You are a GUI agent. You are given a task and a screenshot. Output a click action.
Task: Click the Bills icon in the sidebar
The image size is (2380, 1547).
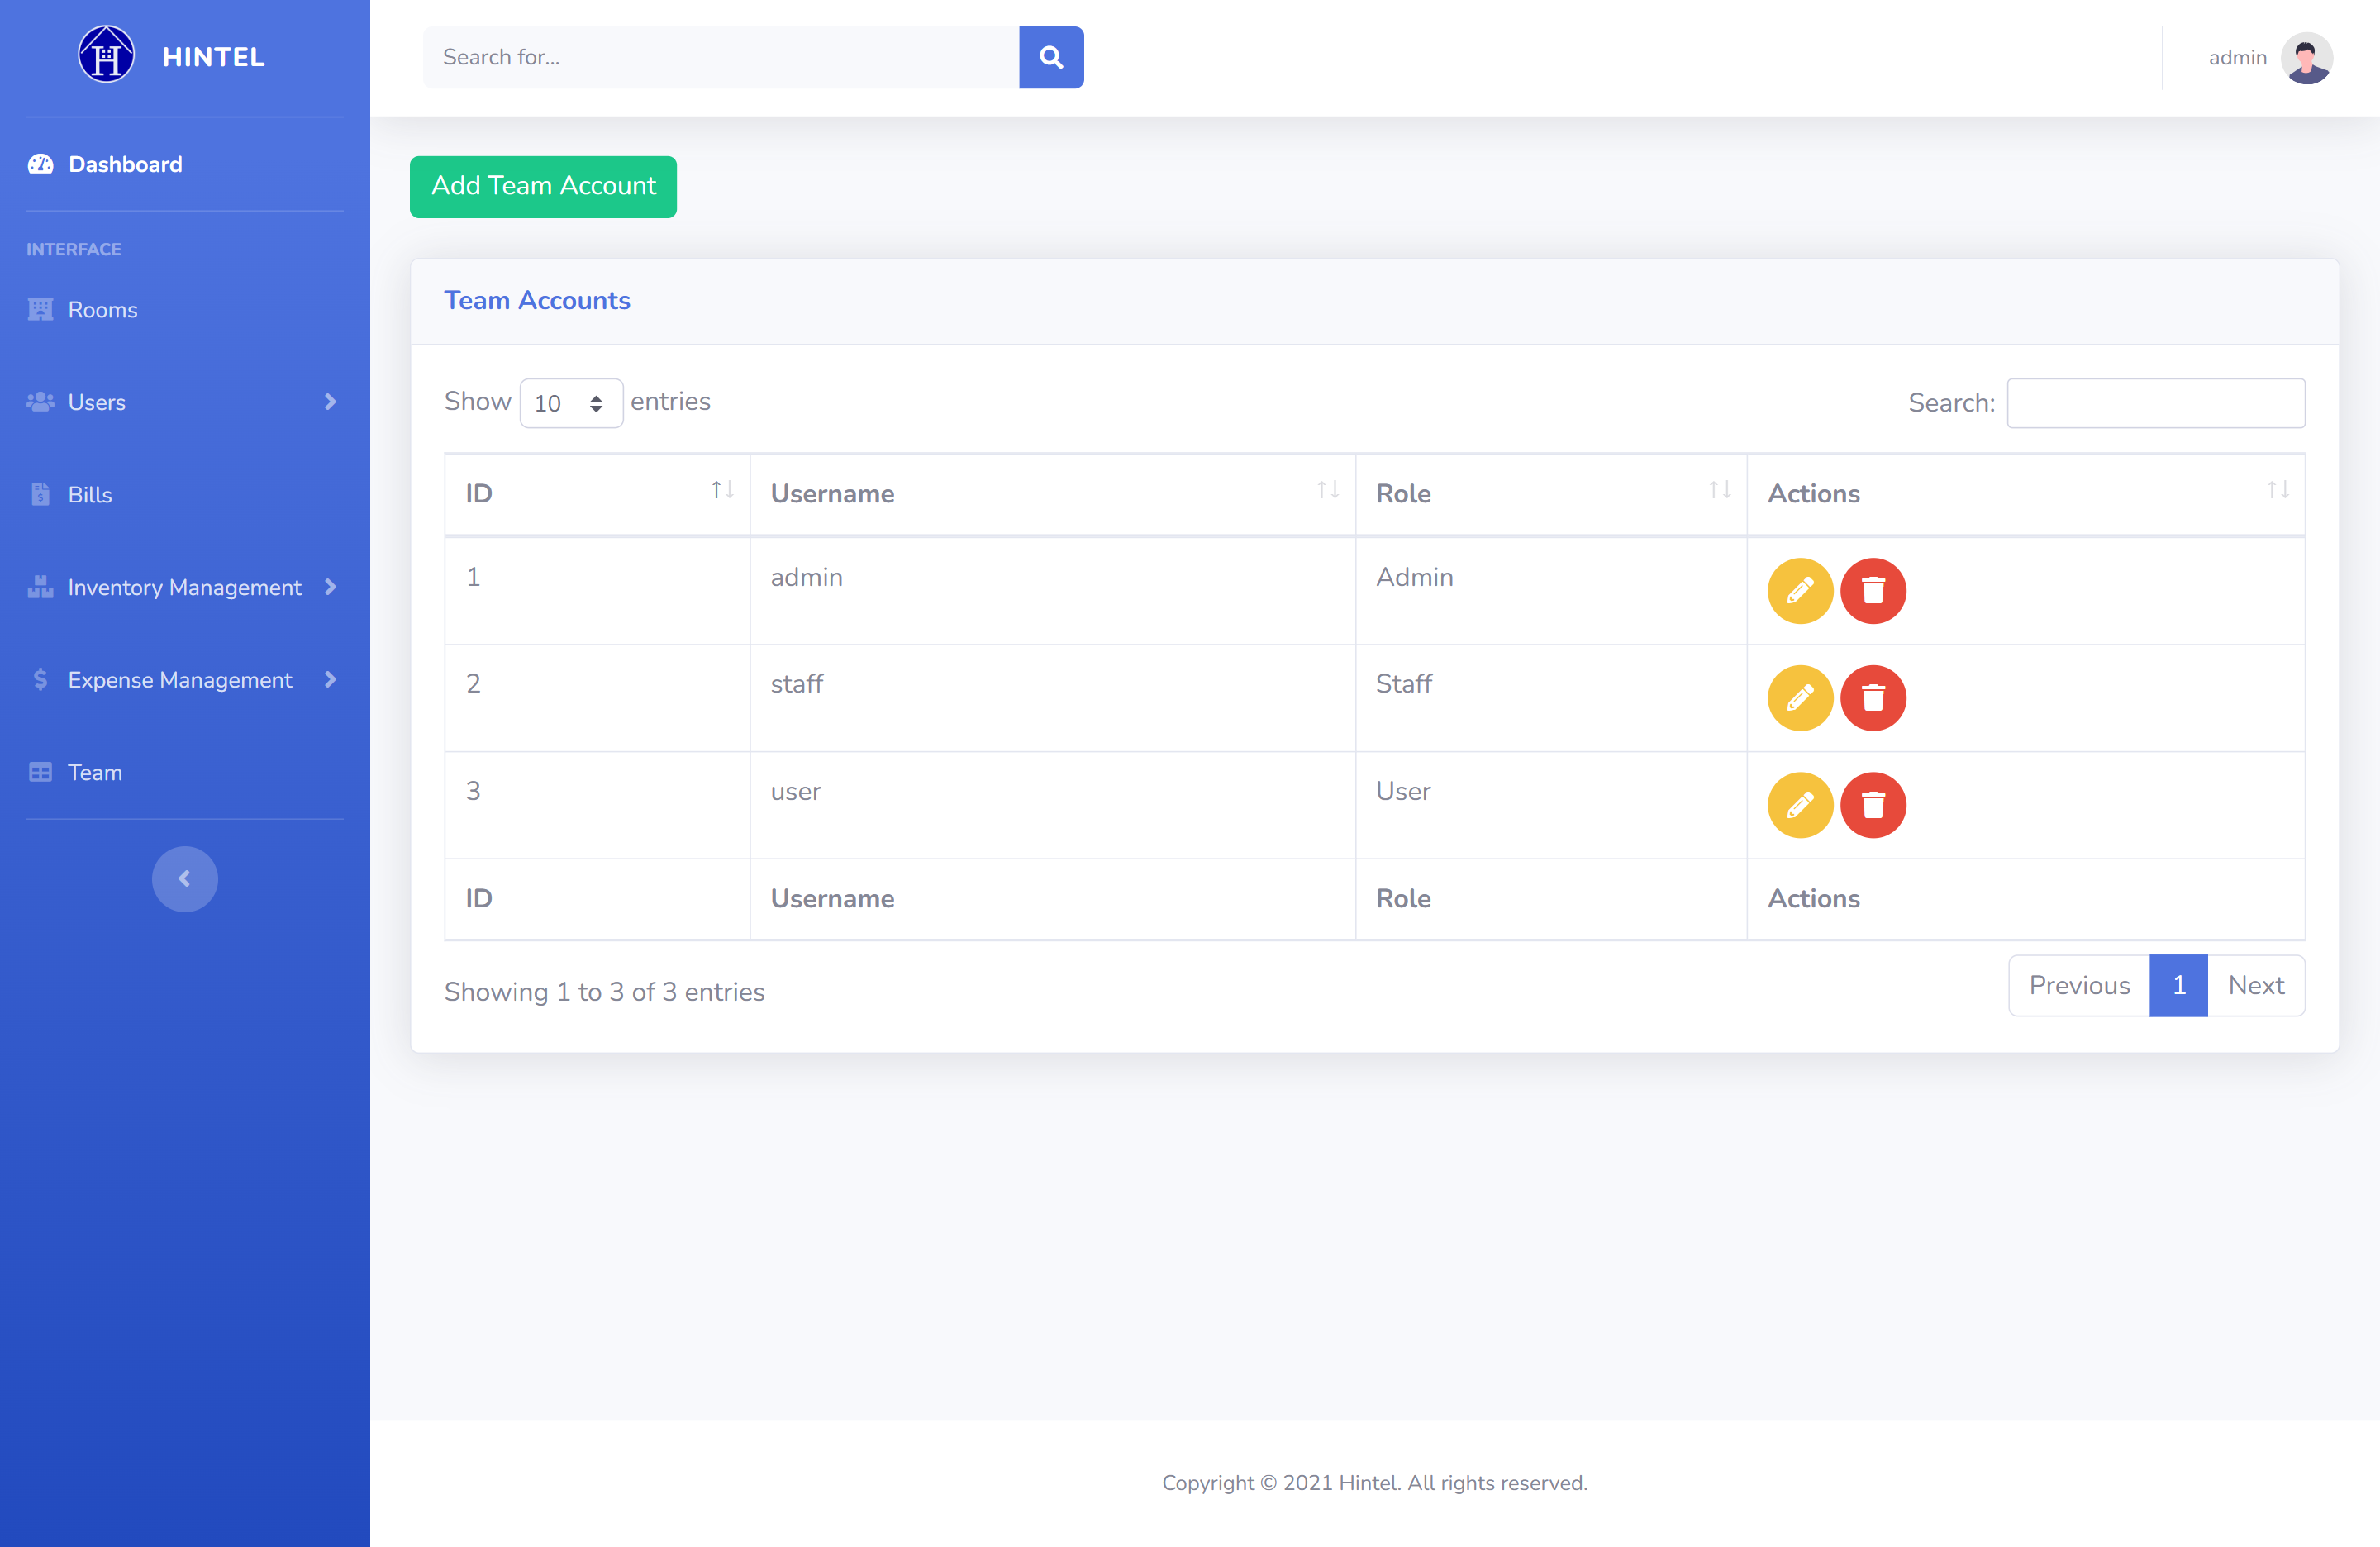(40, 494)
